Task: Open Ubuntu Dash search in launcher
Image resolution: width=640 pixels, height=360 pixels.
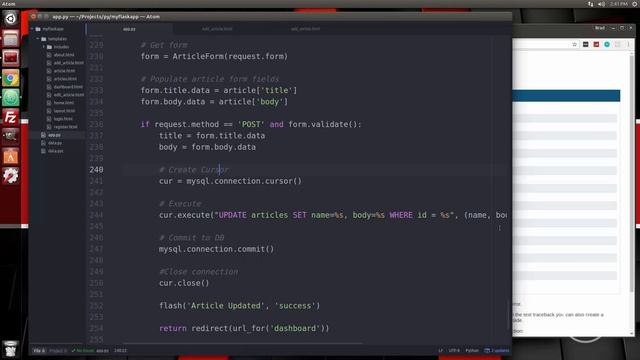Action: click(11, 18)
